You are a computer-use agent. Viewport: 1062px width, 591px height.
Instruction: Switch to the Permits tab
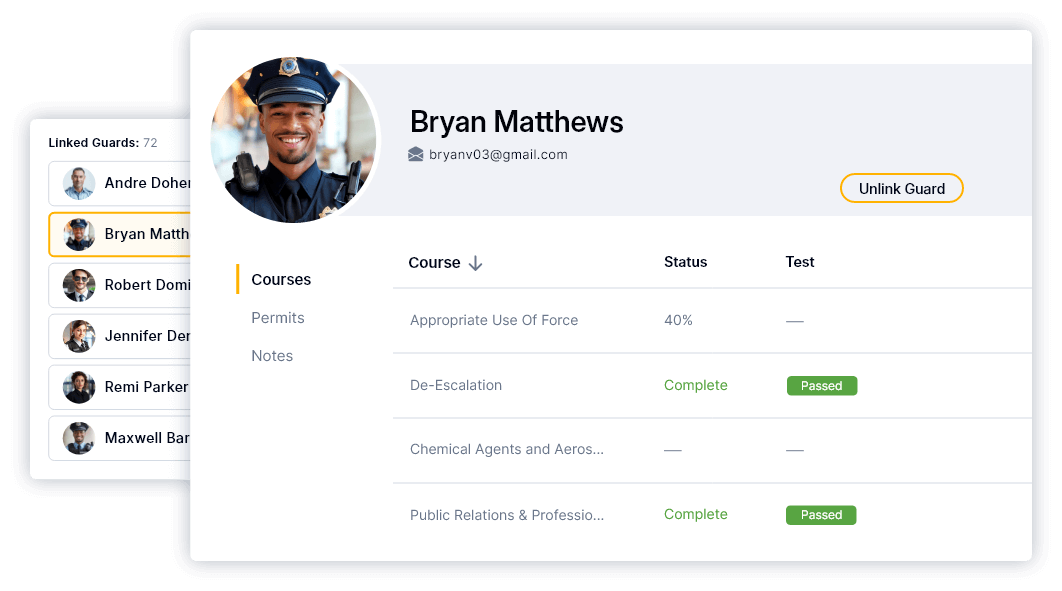[x=277, y=317]
